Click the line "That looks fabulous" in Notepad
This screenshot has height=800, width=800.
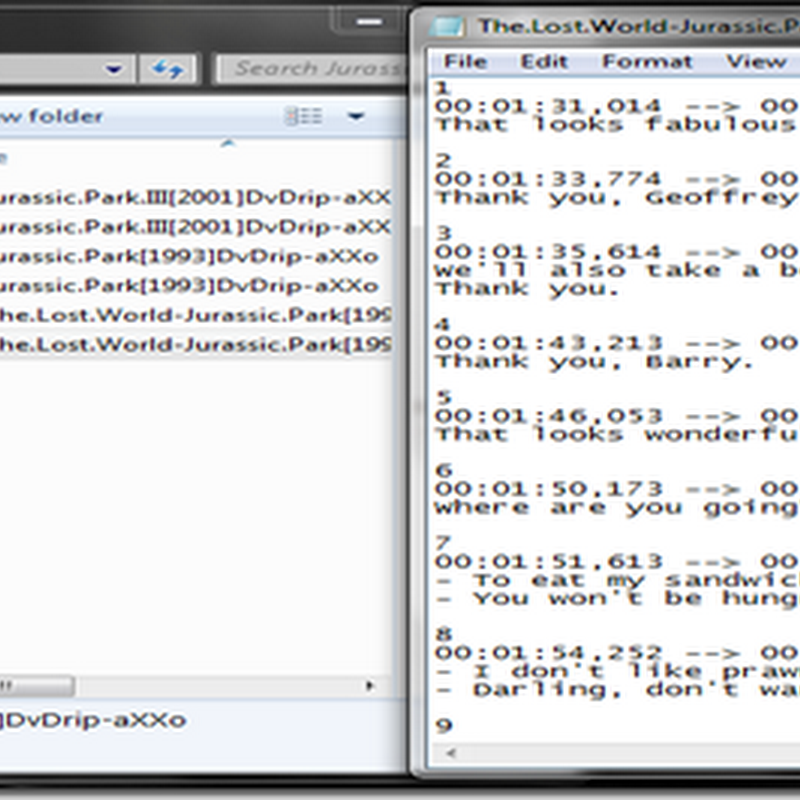(616, 125)
